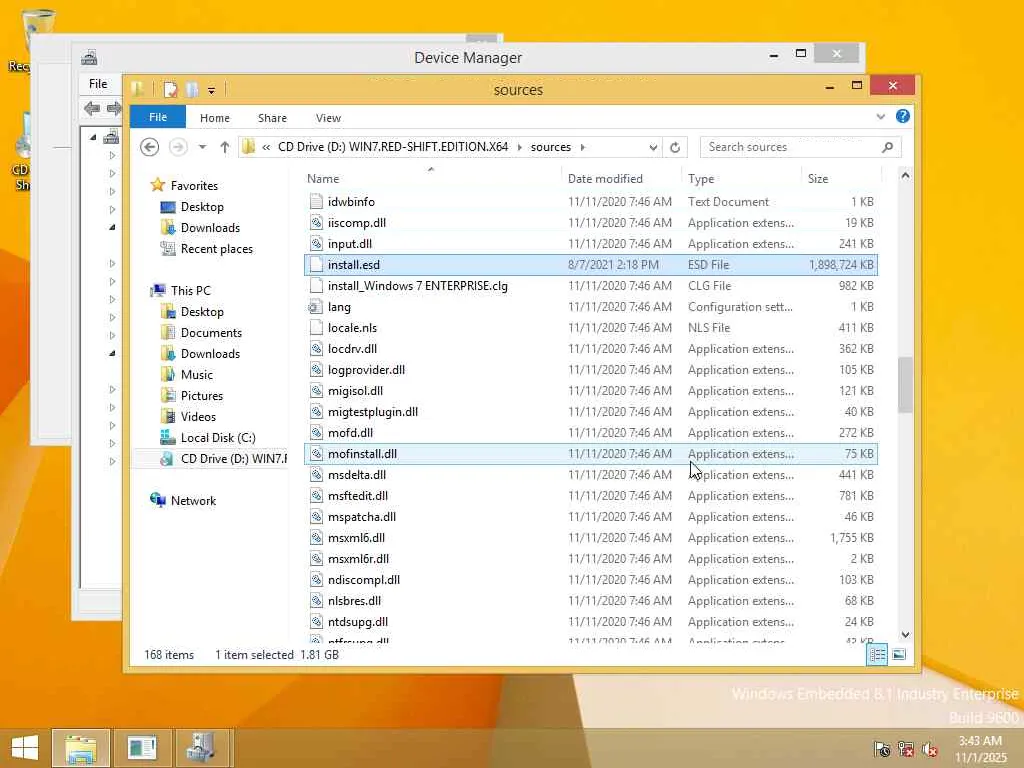
Task: Expand the ribbon with chevron
Action: point(880,116)
